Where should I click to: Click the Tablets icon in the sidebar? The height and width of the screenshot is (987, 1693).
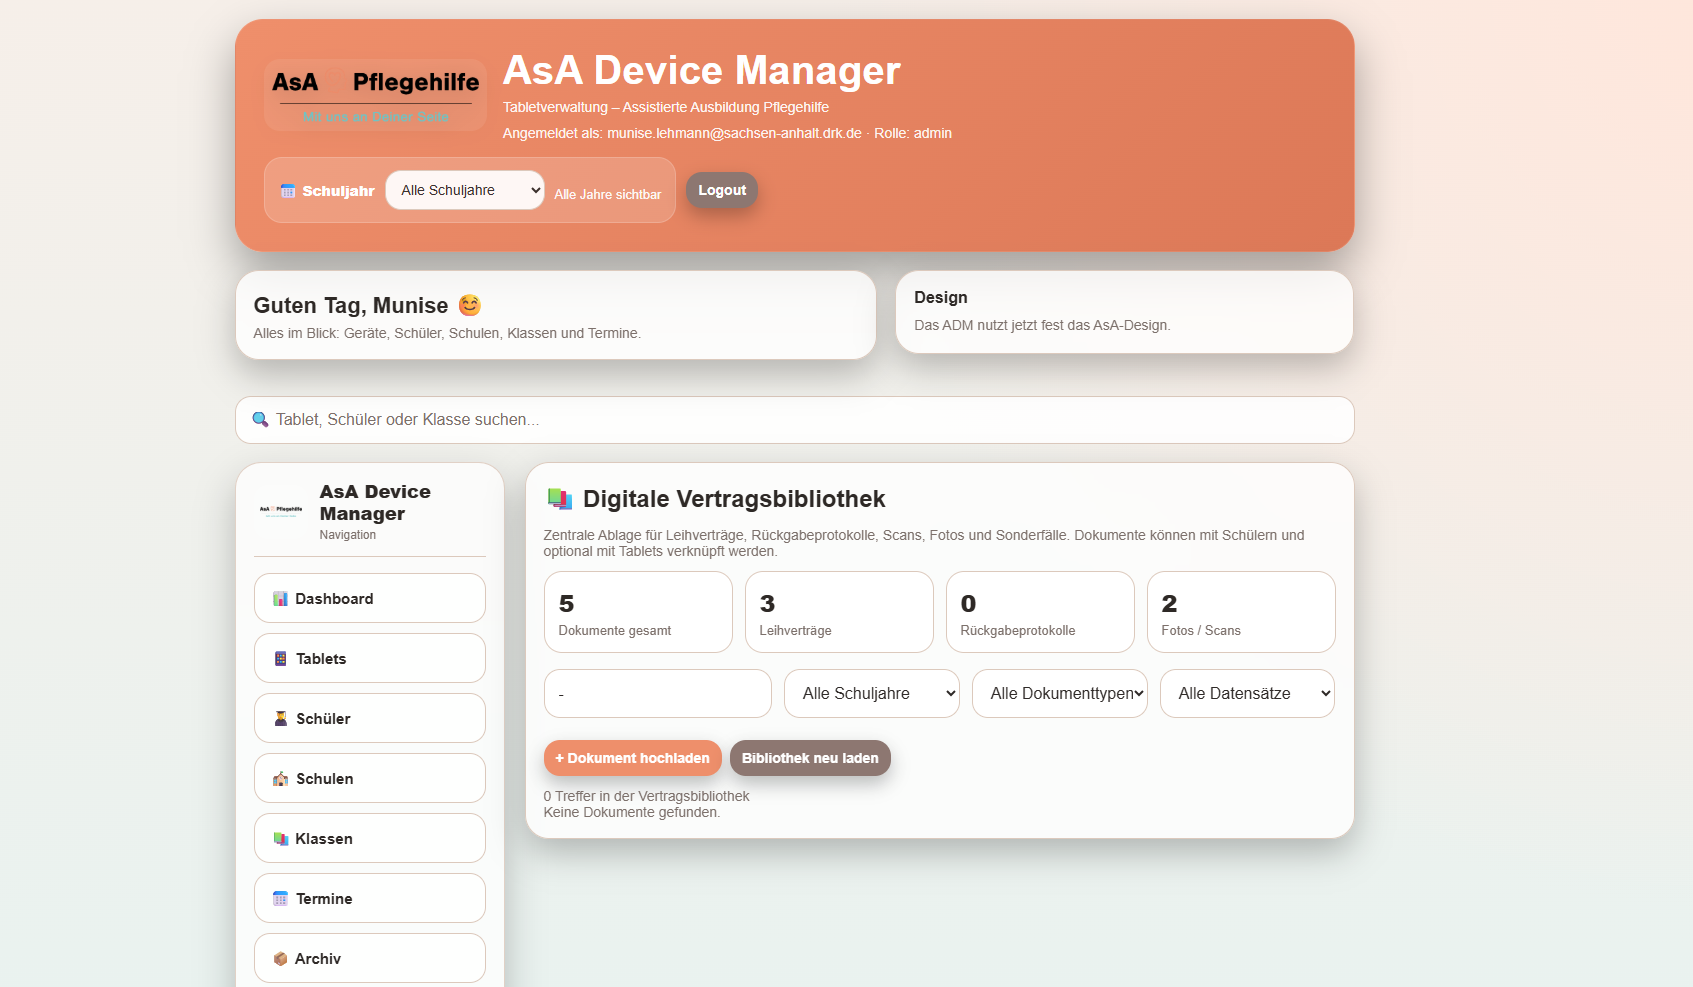281,659
